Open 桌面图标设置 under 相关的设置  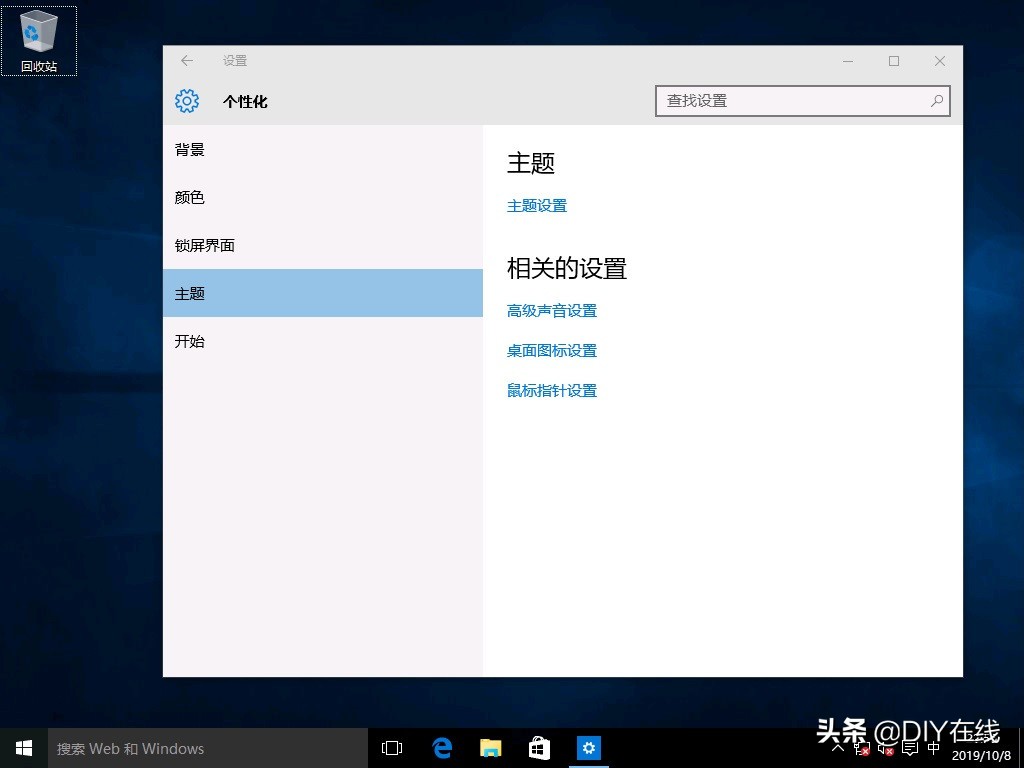point(551,350)
